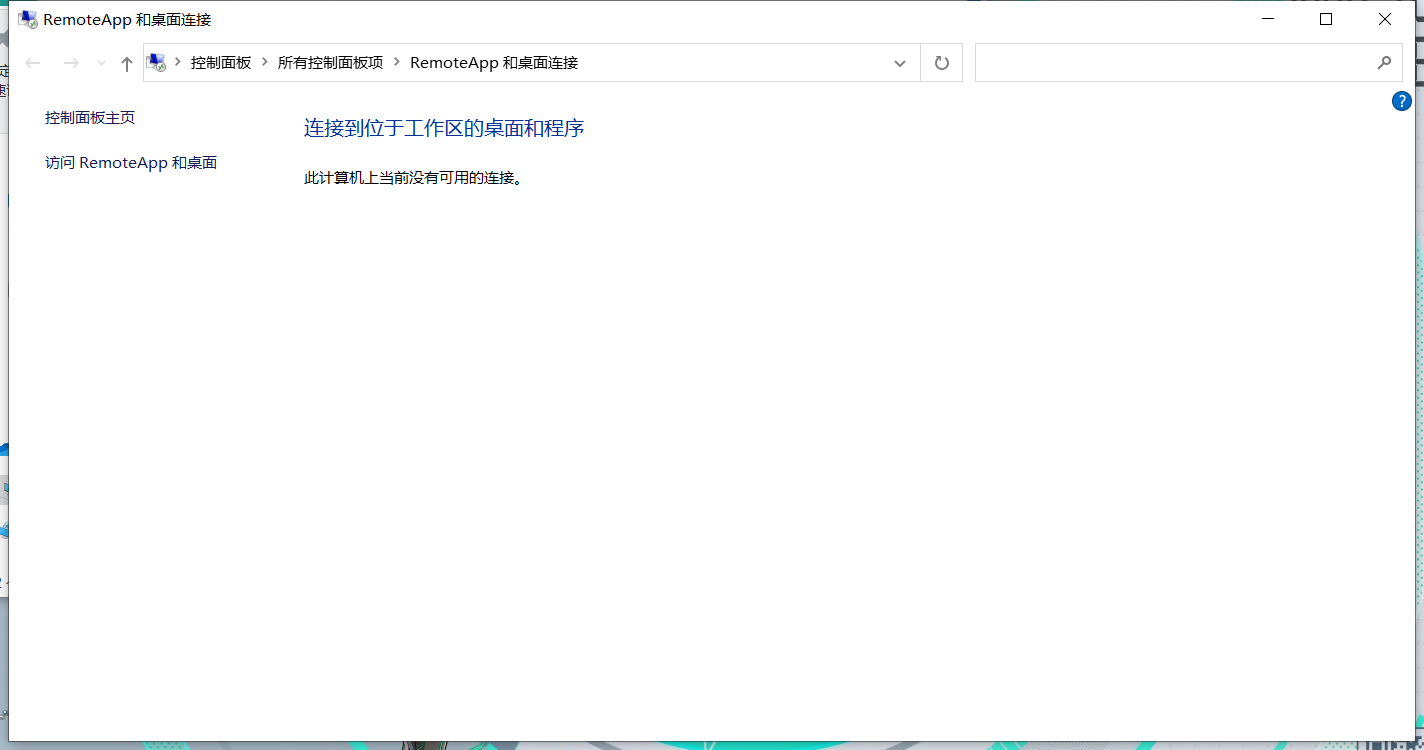Expand chevron after 所有控制面板项 breadcrumb
Image resolution: width=1424 pixels, height=750 pixels.
[x=397, y=62]
